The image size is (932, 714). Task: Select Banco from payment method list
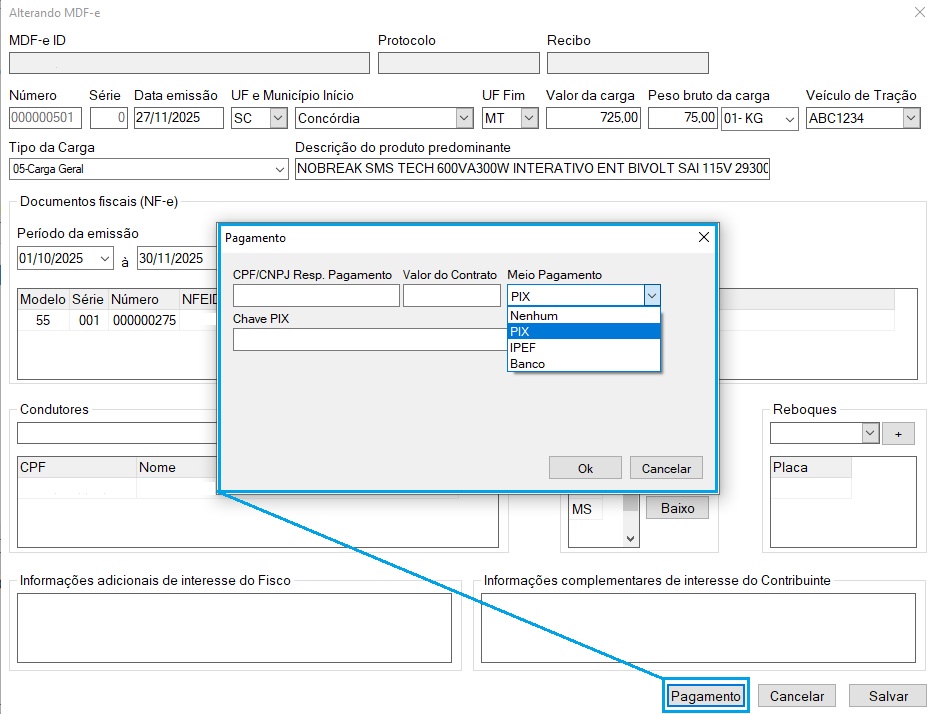[584, 364]
